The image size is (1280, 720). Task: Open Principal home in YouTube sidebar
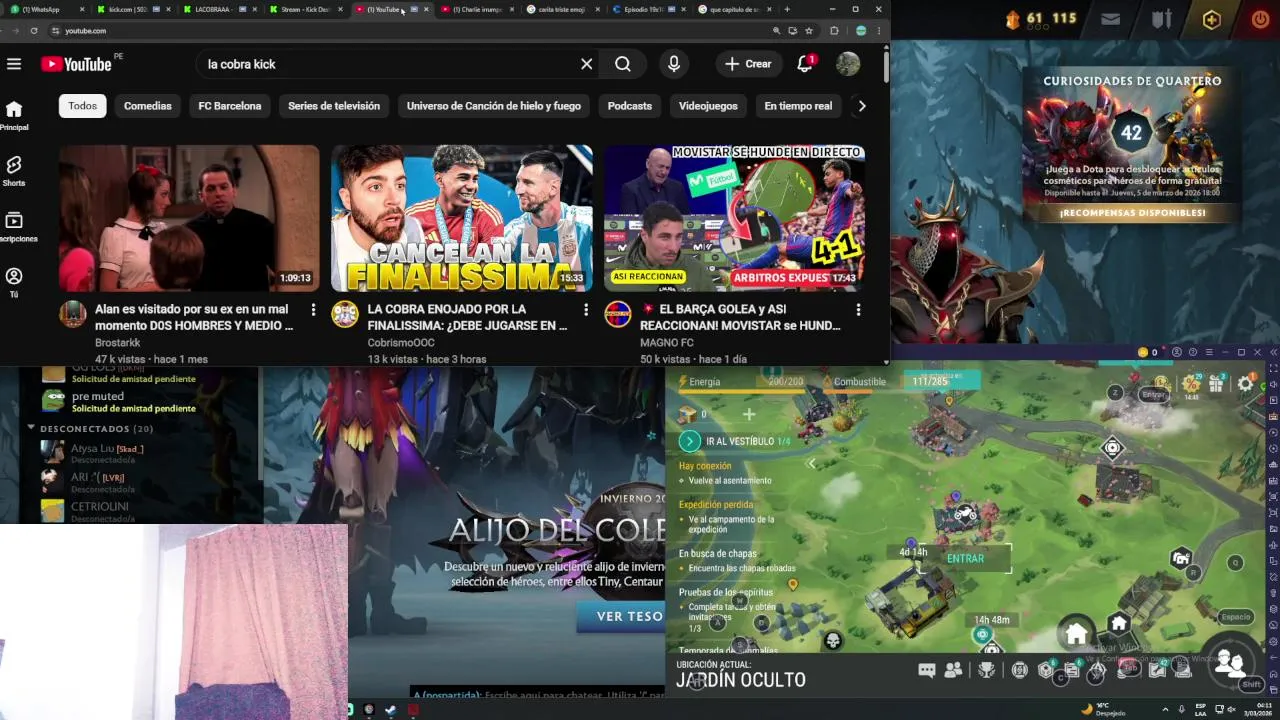pos(14,115)
